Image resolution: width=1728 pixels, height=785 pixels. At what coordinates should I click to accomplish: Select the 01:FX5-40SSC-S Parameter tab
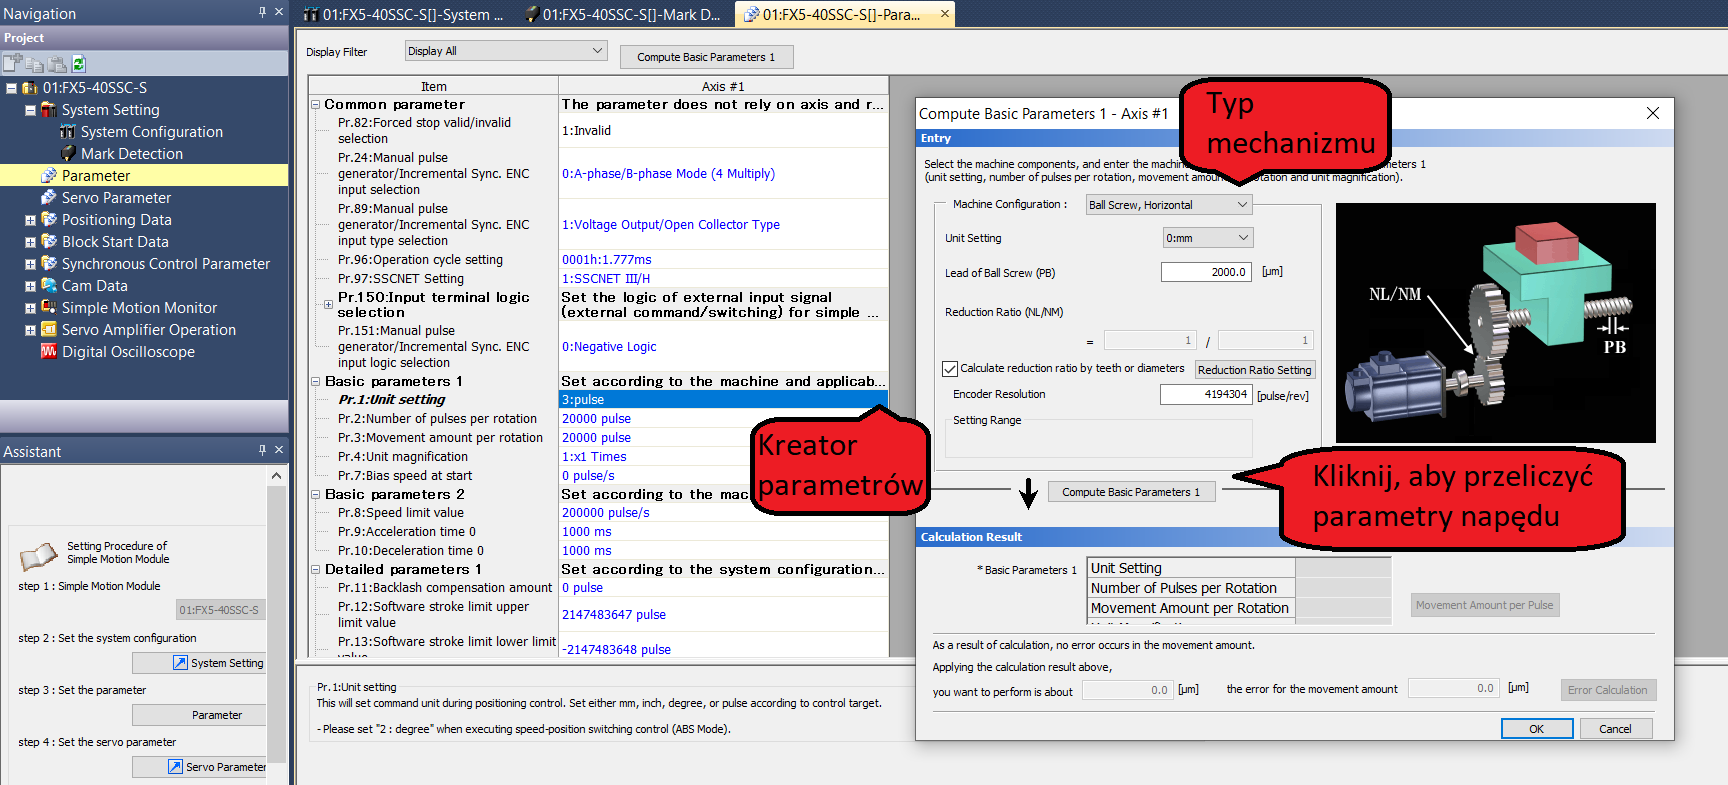point(843,14)
